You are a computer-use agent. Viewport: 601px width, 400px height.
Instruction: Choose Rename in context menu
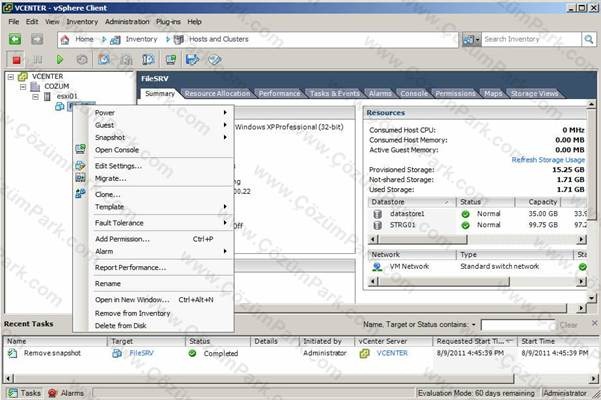click(x=108, y=284)
